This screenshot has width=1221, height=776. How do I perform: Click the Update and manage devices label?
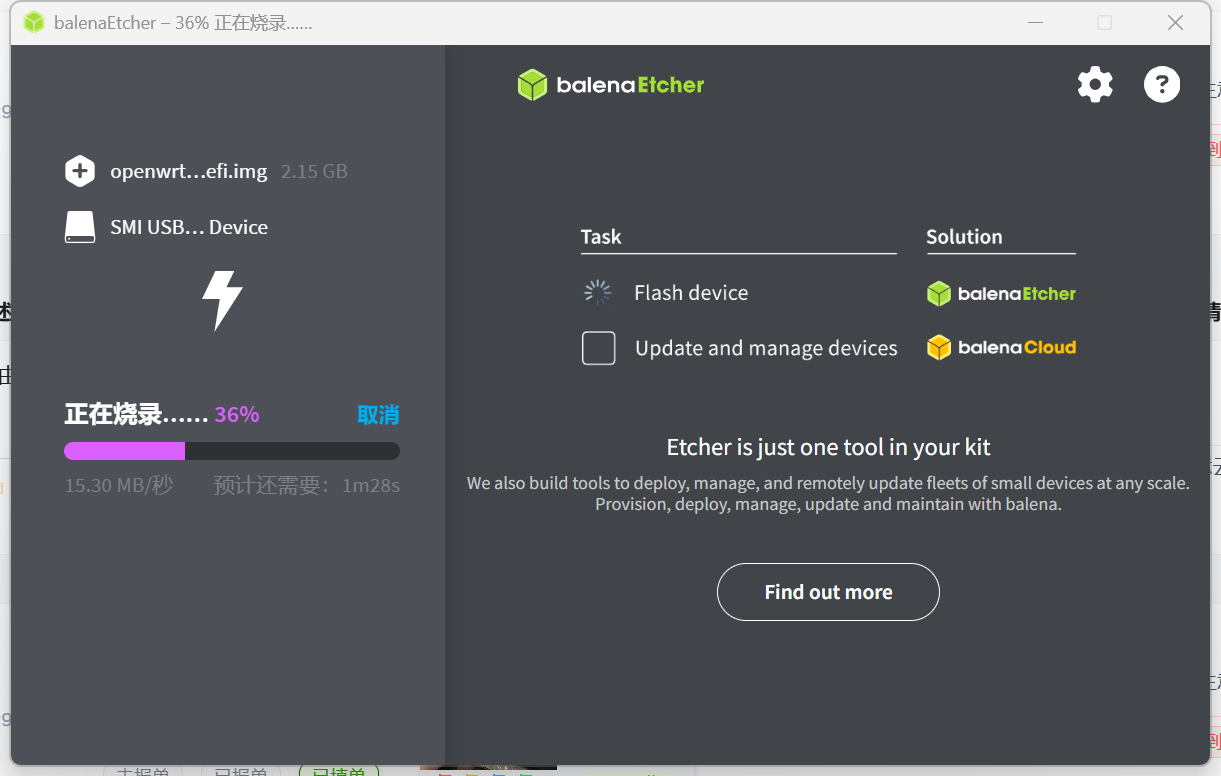coord(766,348)
